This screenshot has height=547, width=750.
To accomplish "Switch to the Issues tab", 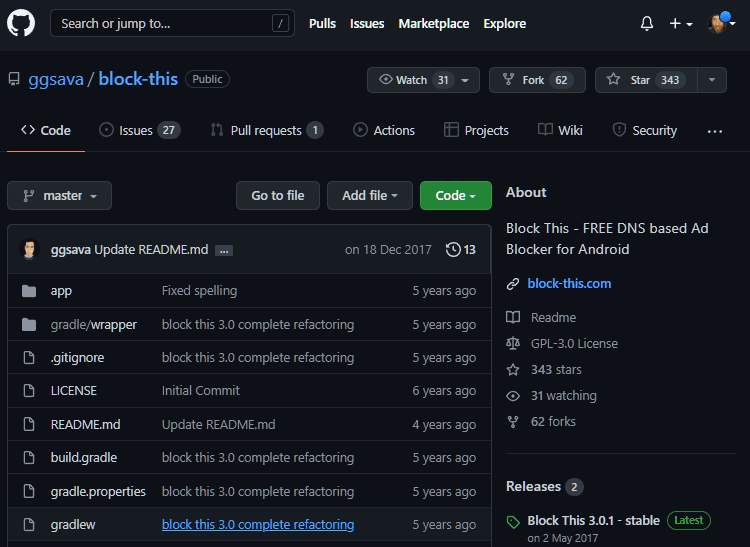I will click(140, 130).
